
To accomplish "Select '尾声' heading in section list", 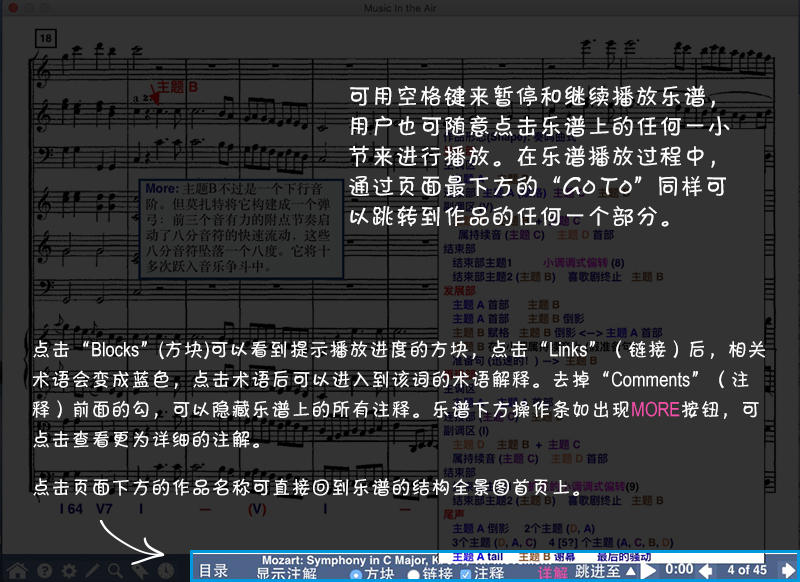I will click(x=454, y=515).
